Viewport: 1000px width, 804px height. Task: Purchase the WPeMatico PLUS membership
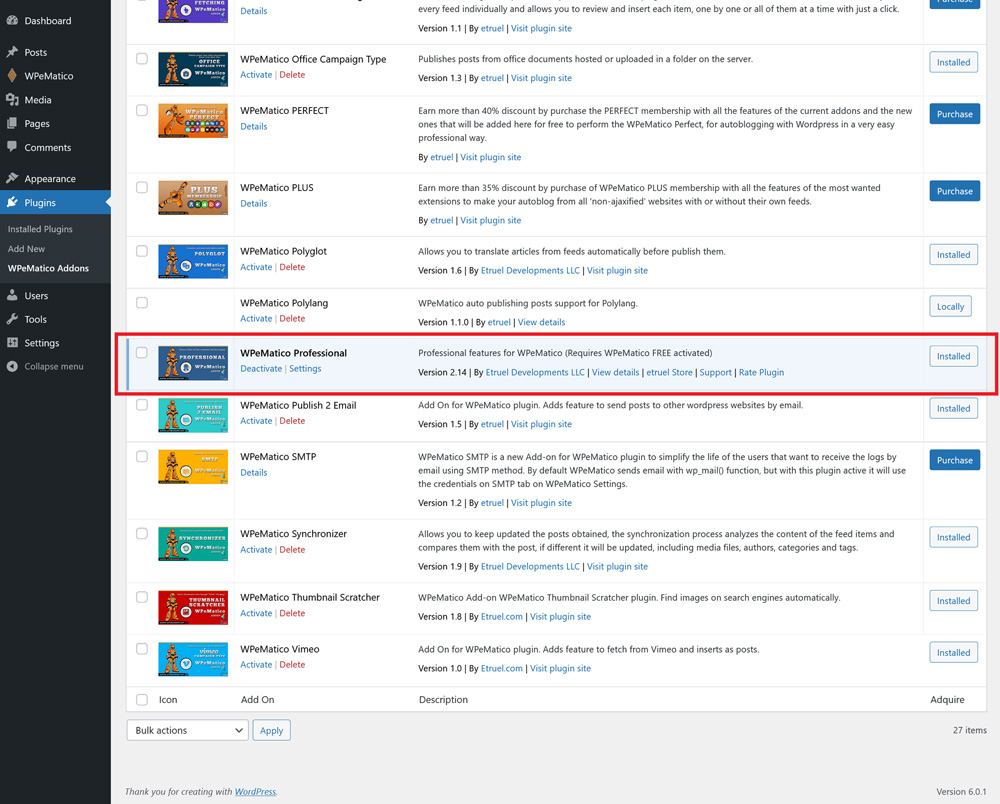coord(954,191)
